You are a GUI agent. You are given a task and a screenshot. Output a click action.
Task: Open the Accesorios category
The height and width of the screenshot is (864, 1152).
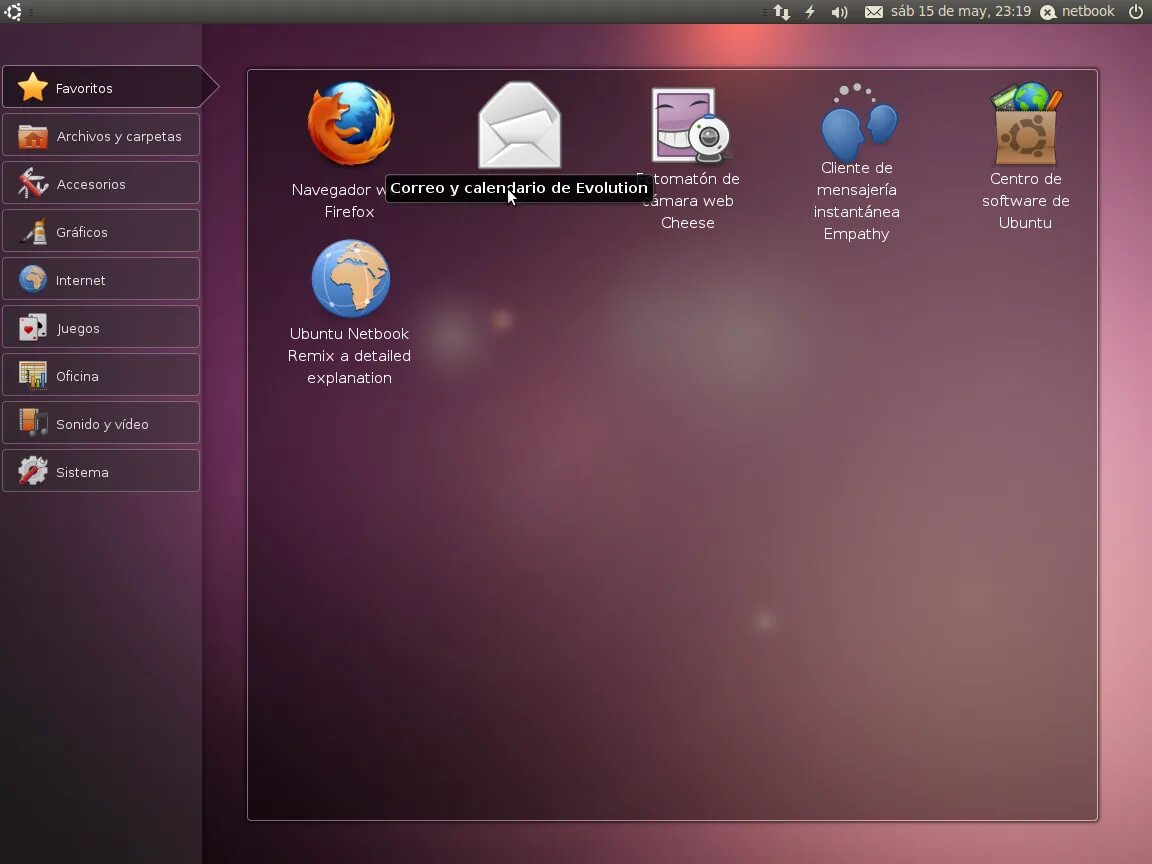101,183
